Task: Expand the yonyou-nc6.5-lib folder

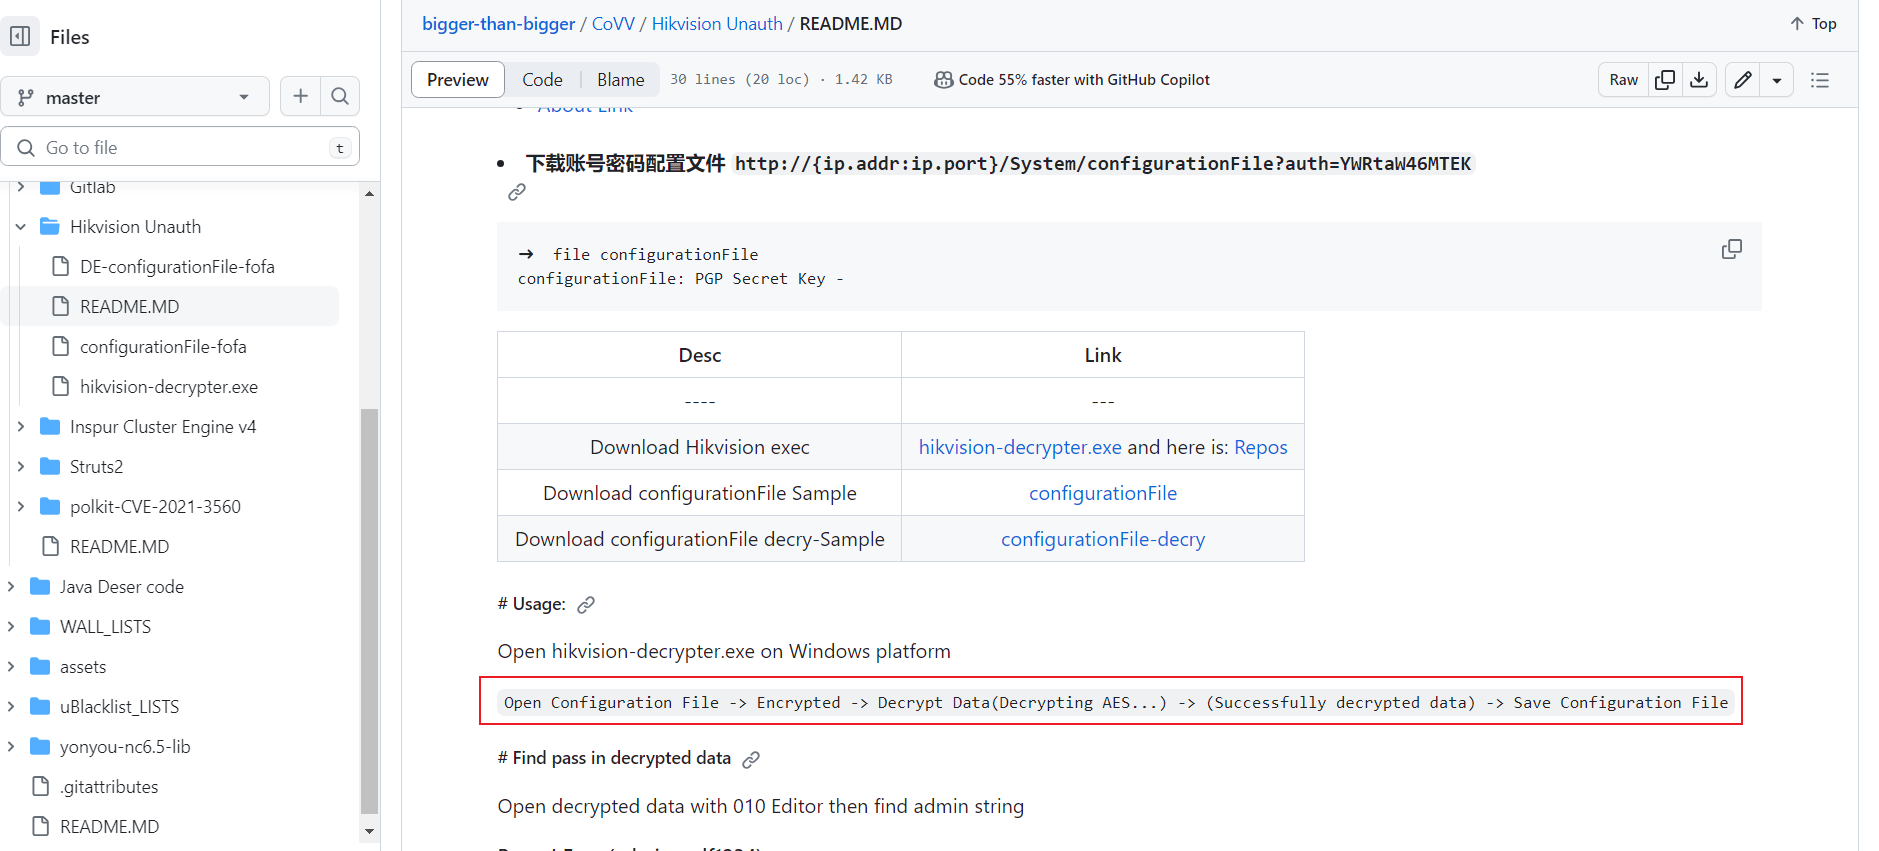Action: pyautogui.click(x=11, y=747)
